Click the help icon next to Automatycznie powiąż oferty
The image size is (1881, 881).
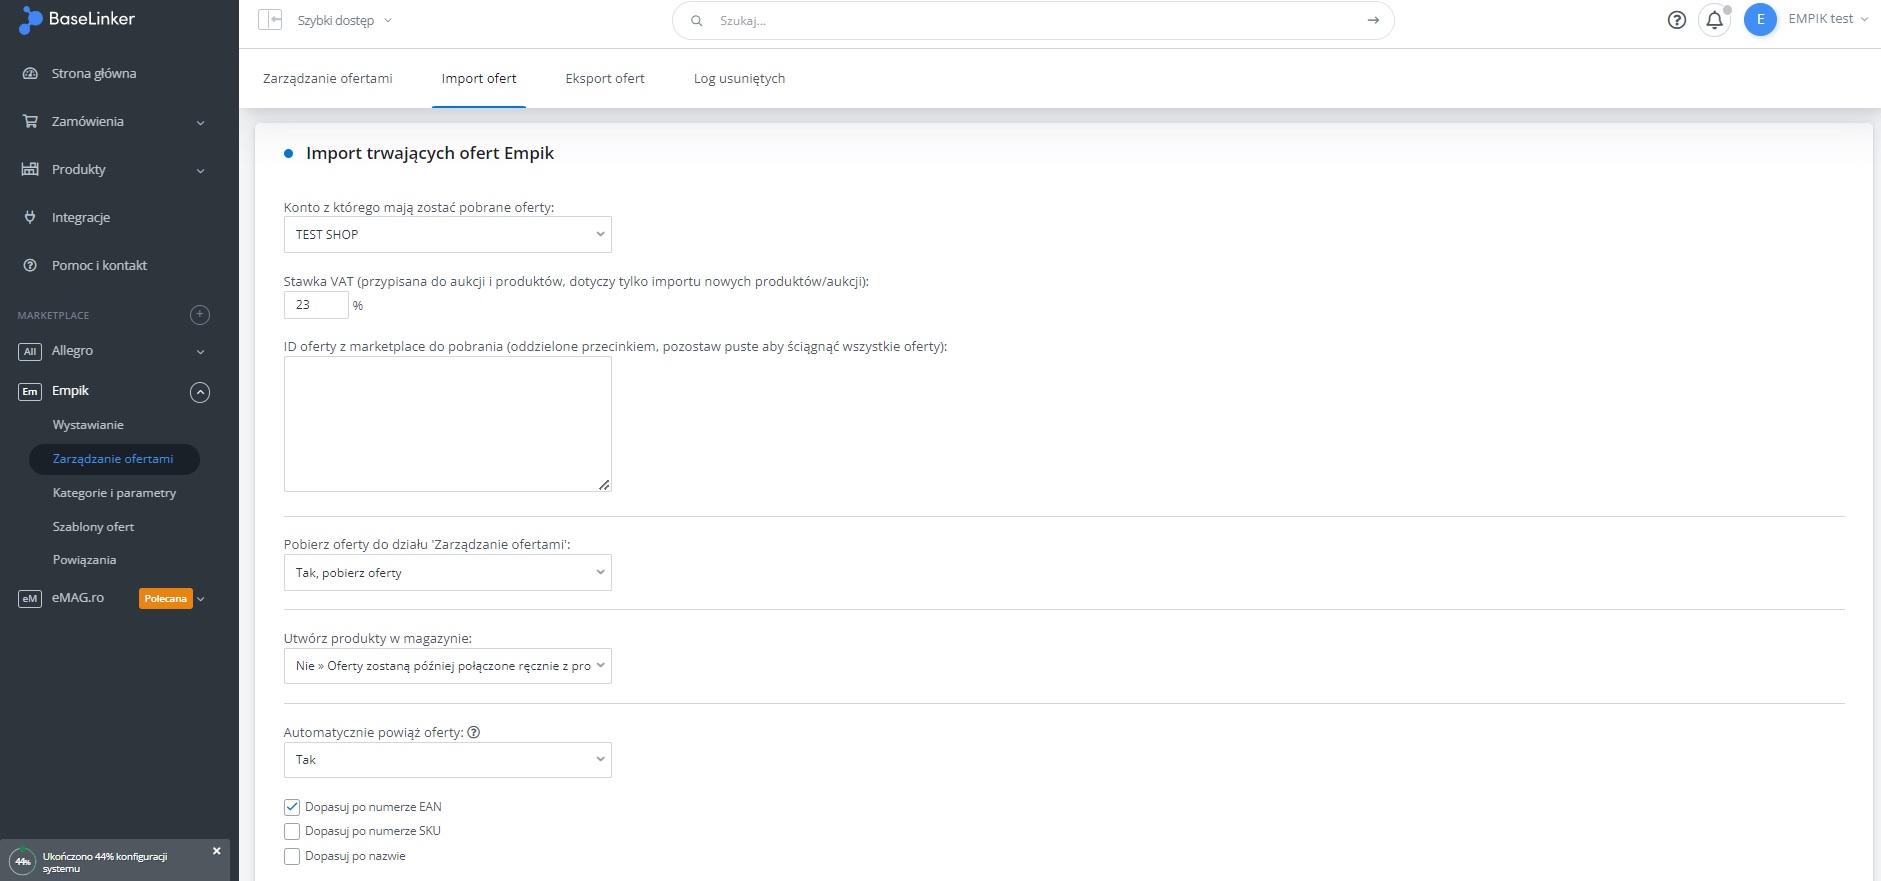[474, 732]
